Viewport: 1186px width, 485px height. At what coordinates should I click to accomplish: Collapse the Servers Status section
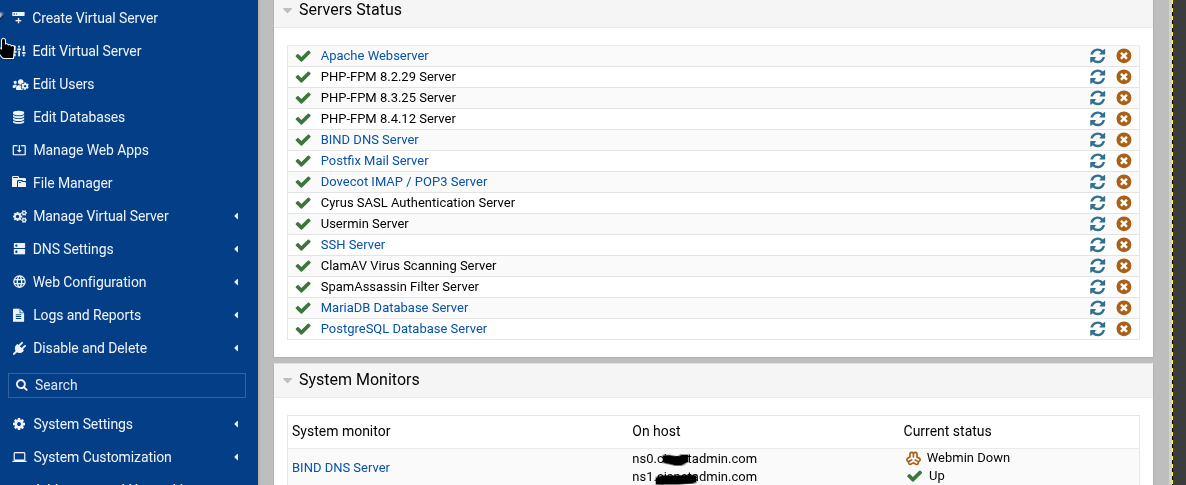point(288,10)
